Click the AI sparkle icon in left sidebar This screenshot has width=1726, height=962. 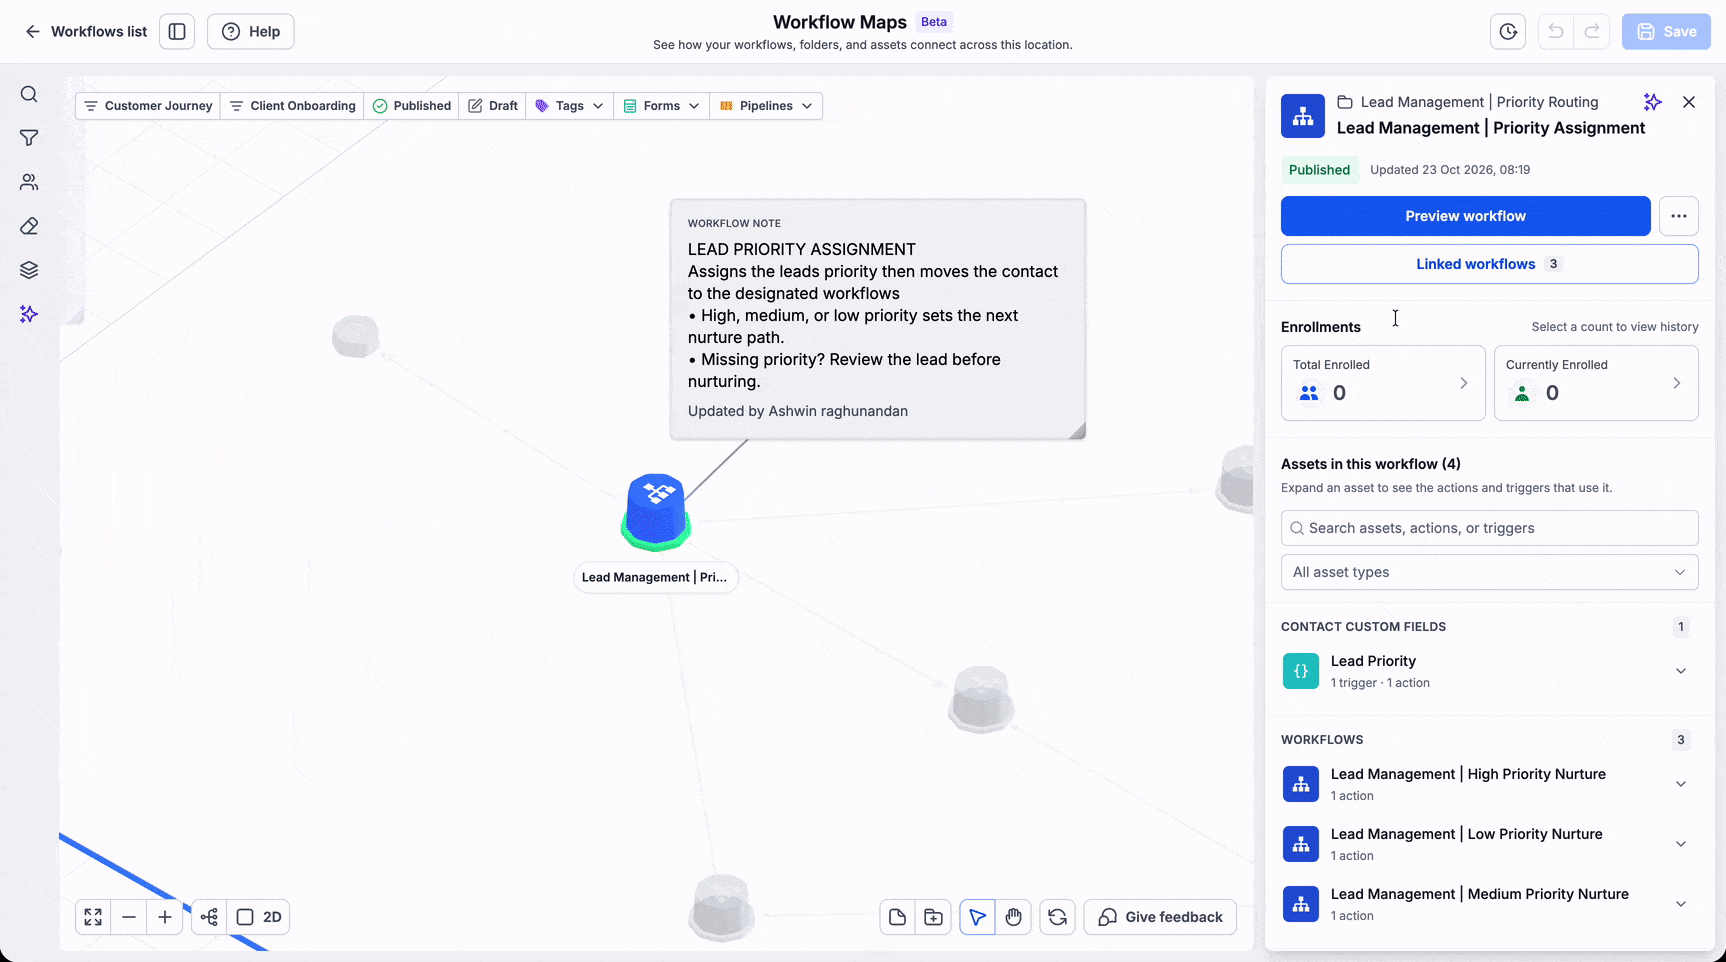tap(29, 314)
